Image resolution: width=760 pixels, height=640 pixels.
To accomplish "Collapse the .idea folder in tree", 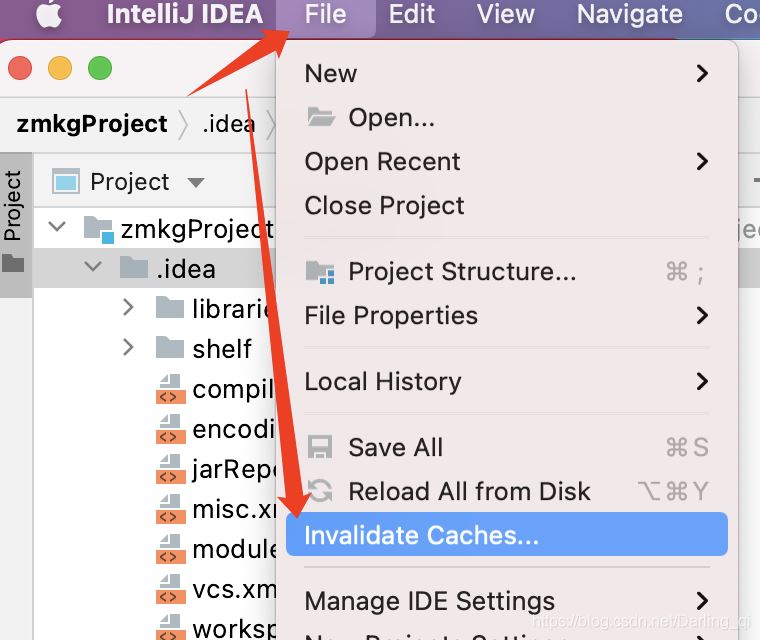I will click(93, 268).
